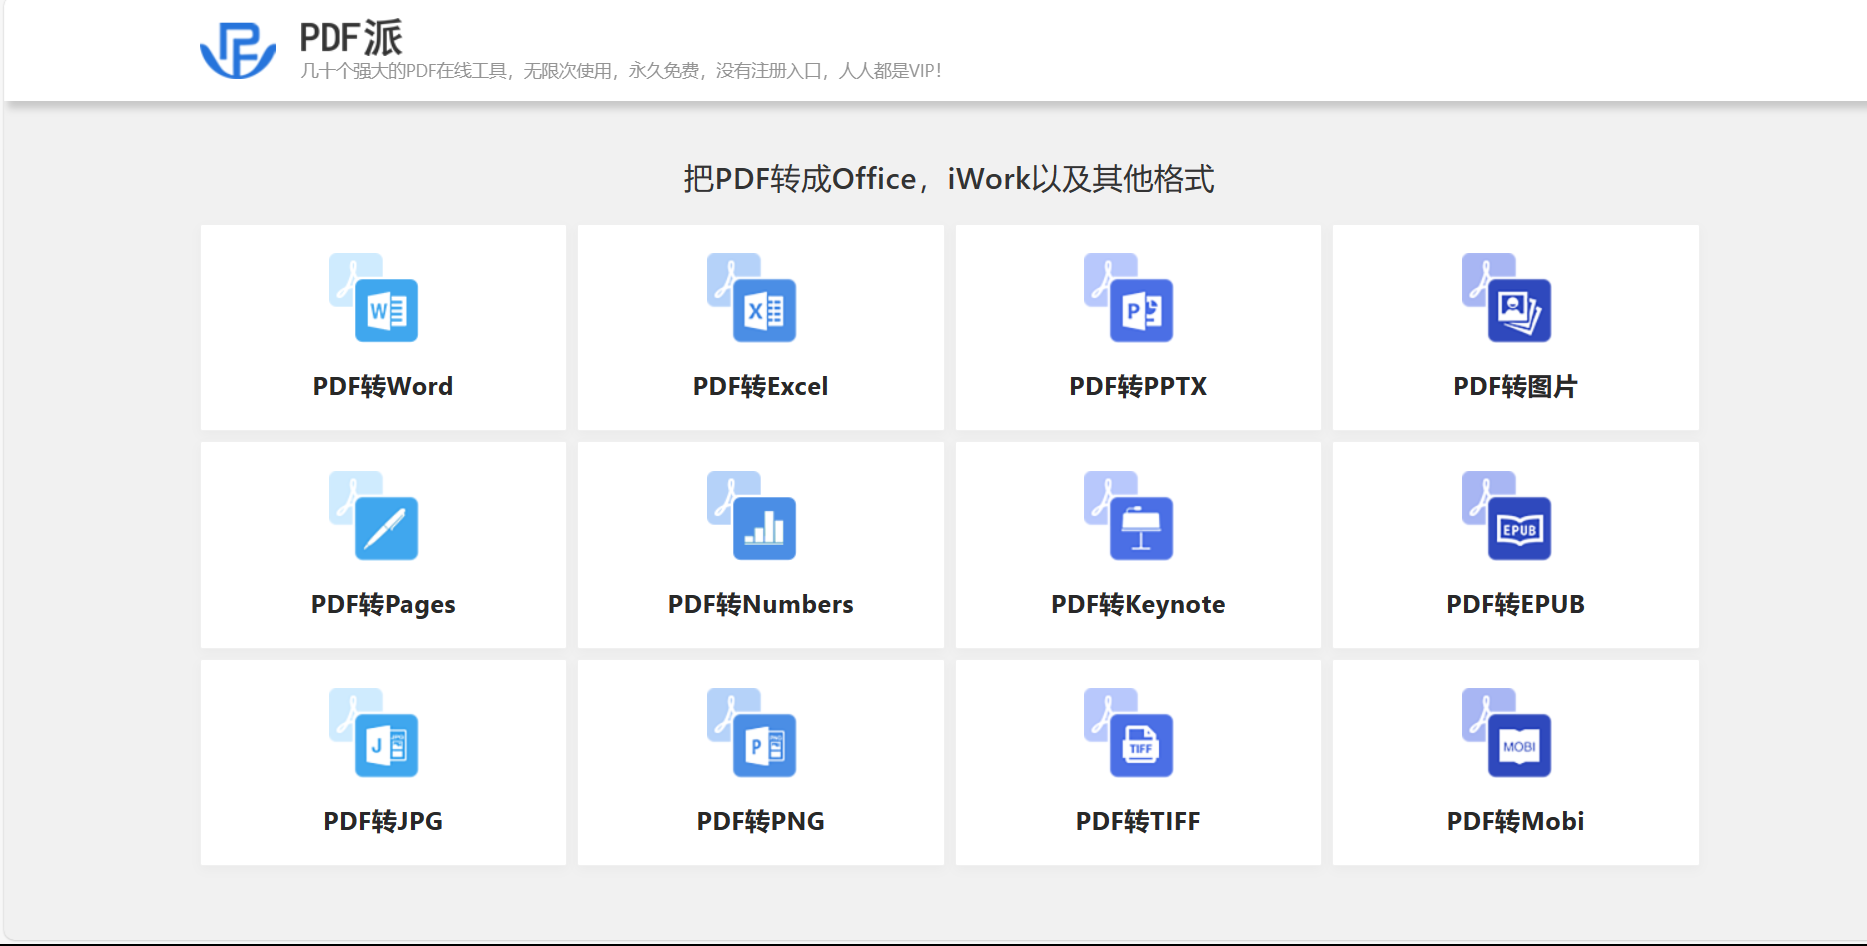Image resolution: width=1867 pixels, height=946 pixels.
Task: Click the PDF转Numbers label text
Action: pos(761,604)
